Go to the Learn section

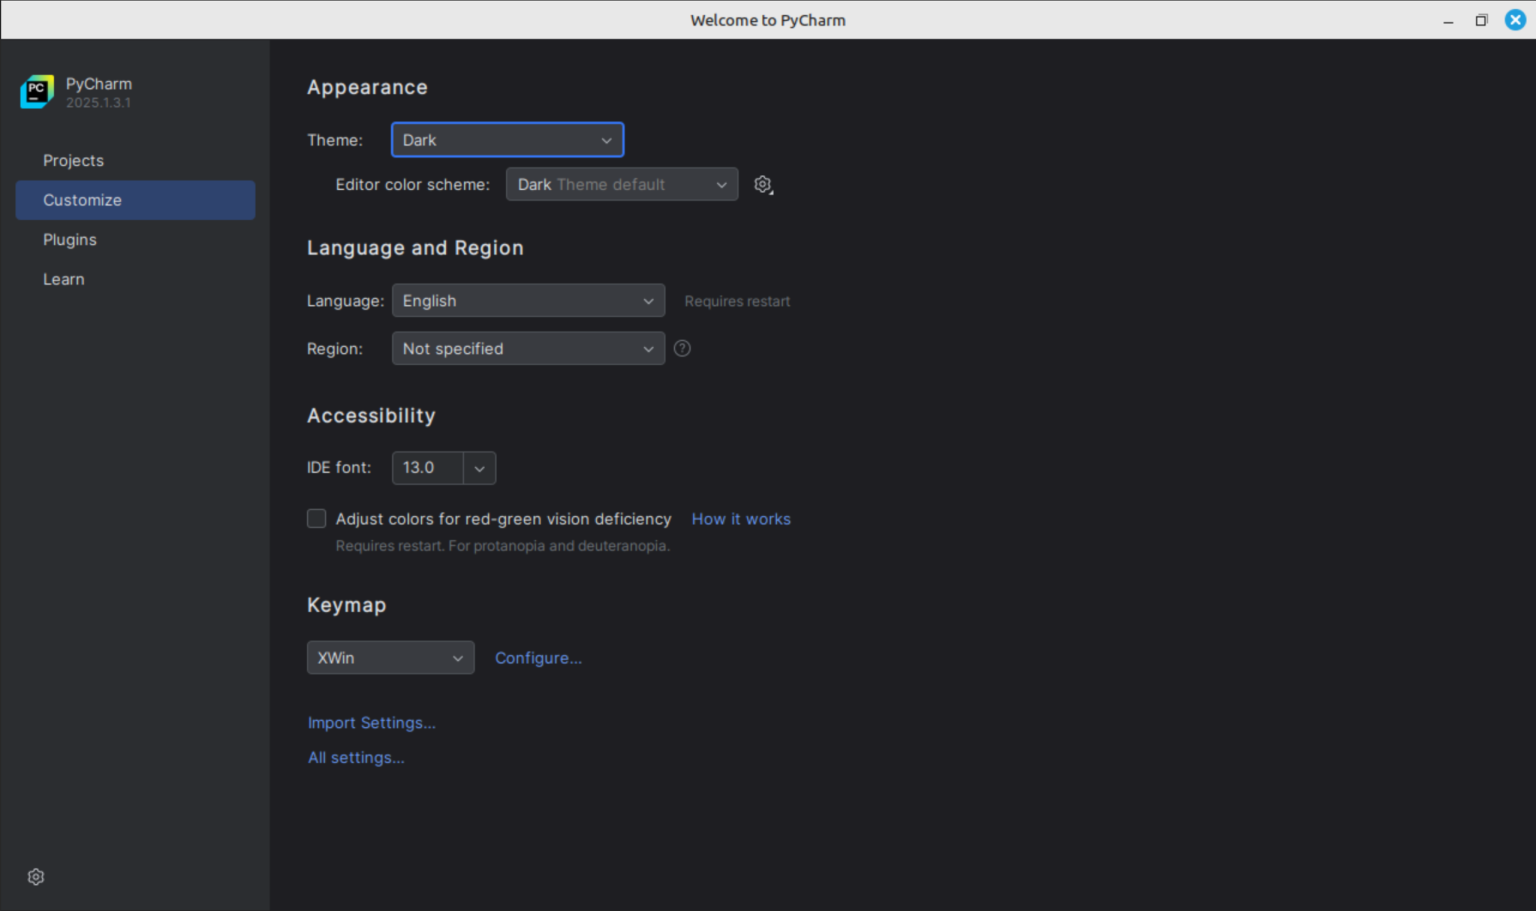[x=63, y=279]
